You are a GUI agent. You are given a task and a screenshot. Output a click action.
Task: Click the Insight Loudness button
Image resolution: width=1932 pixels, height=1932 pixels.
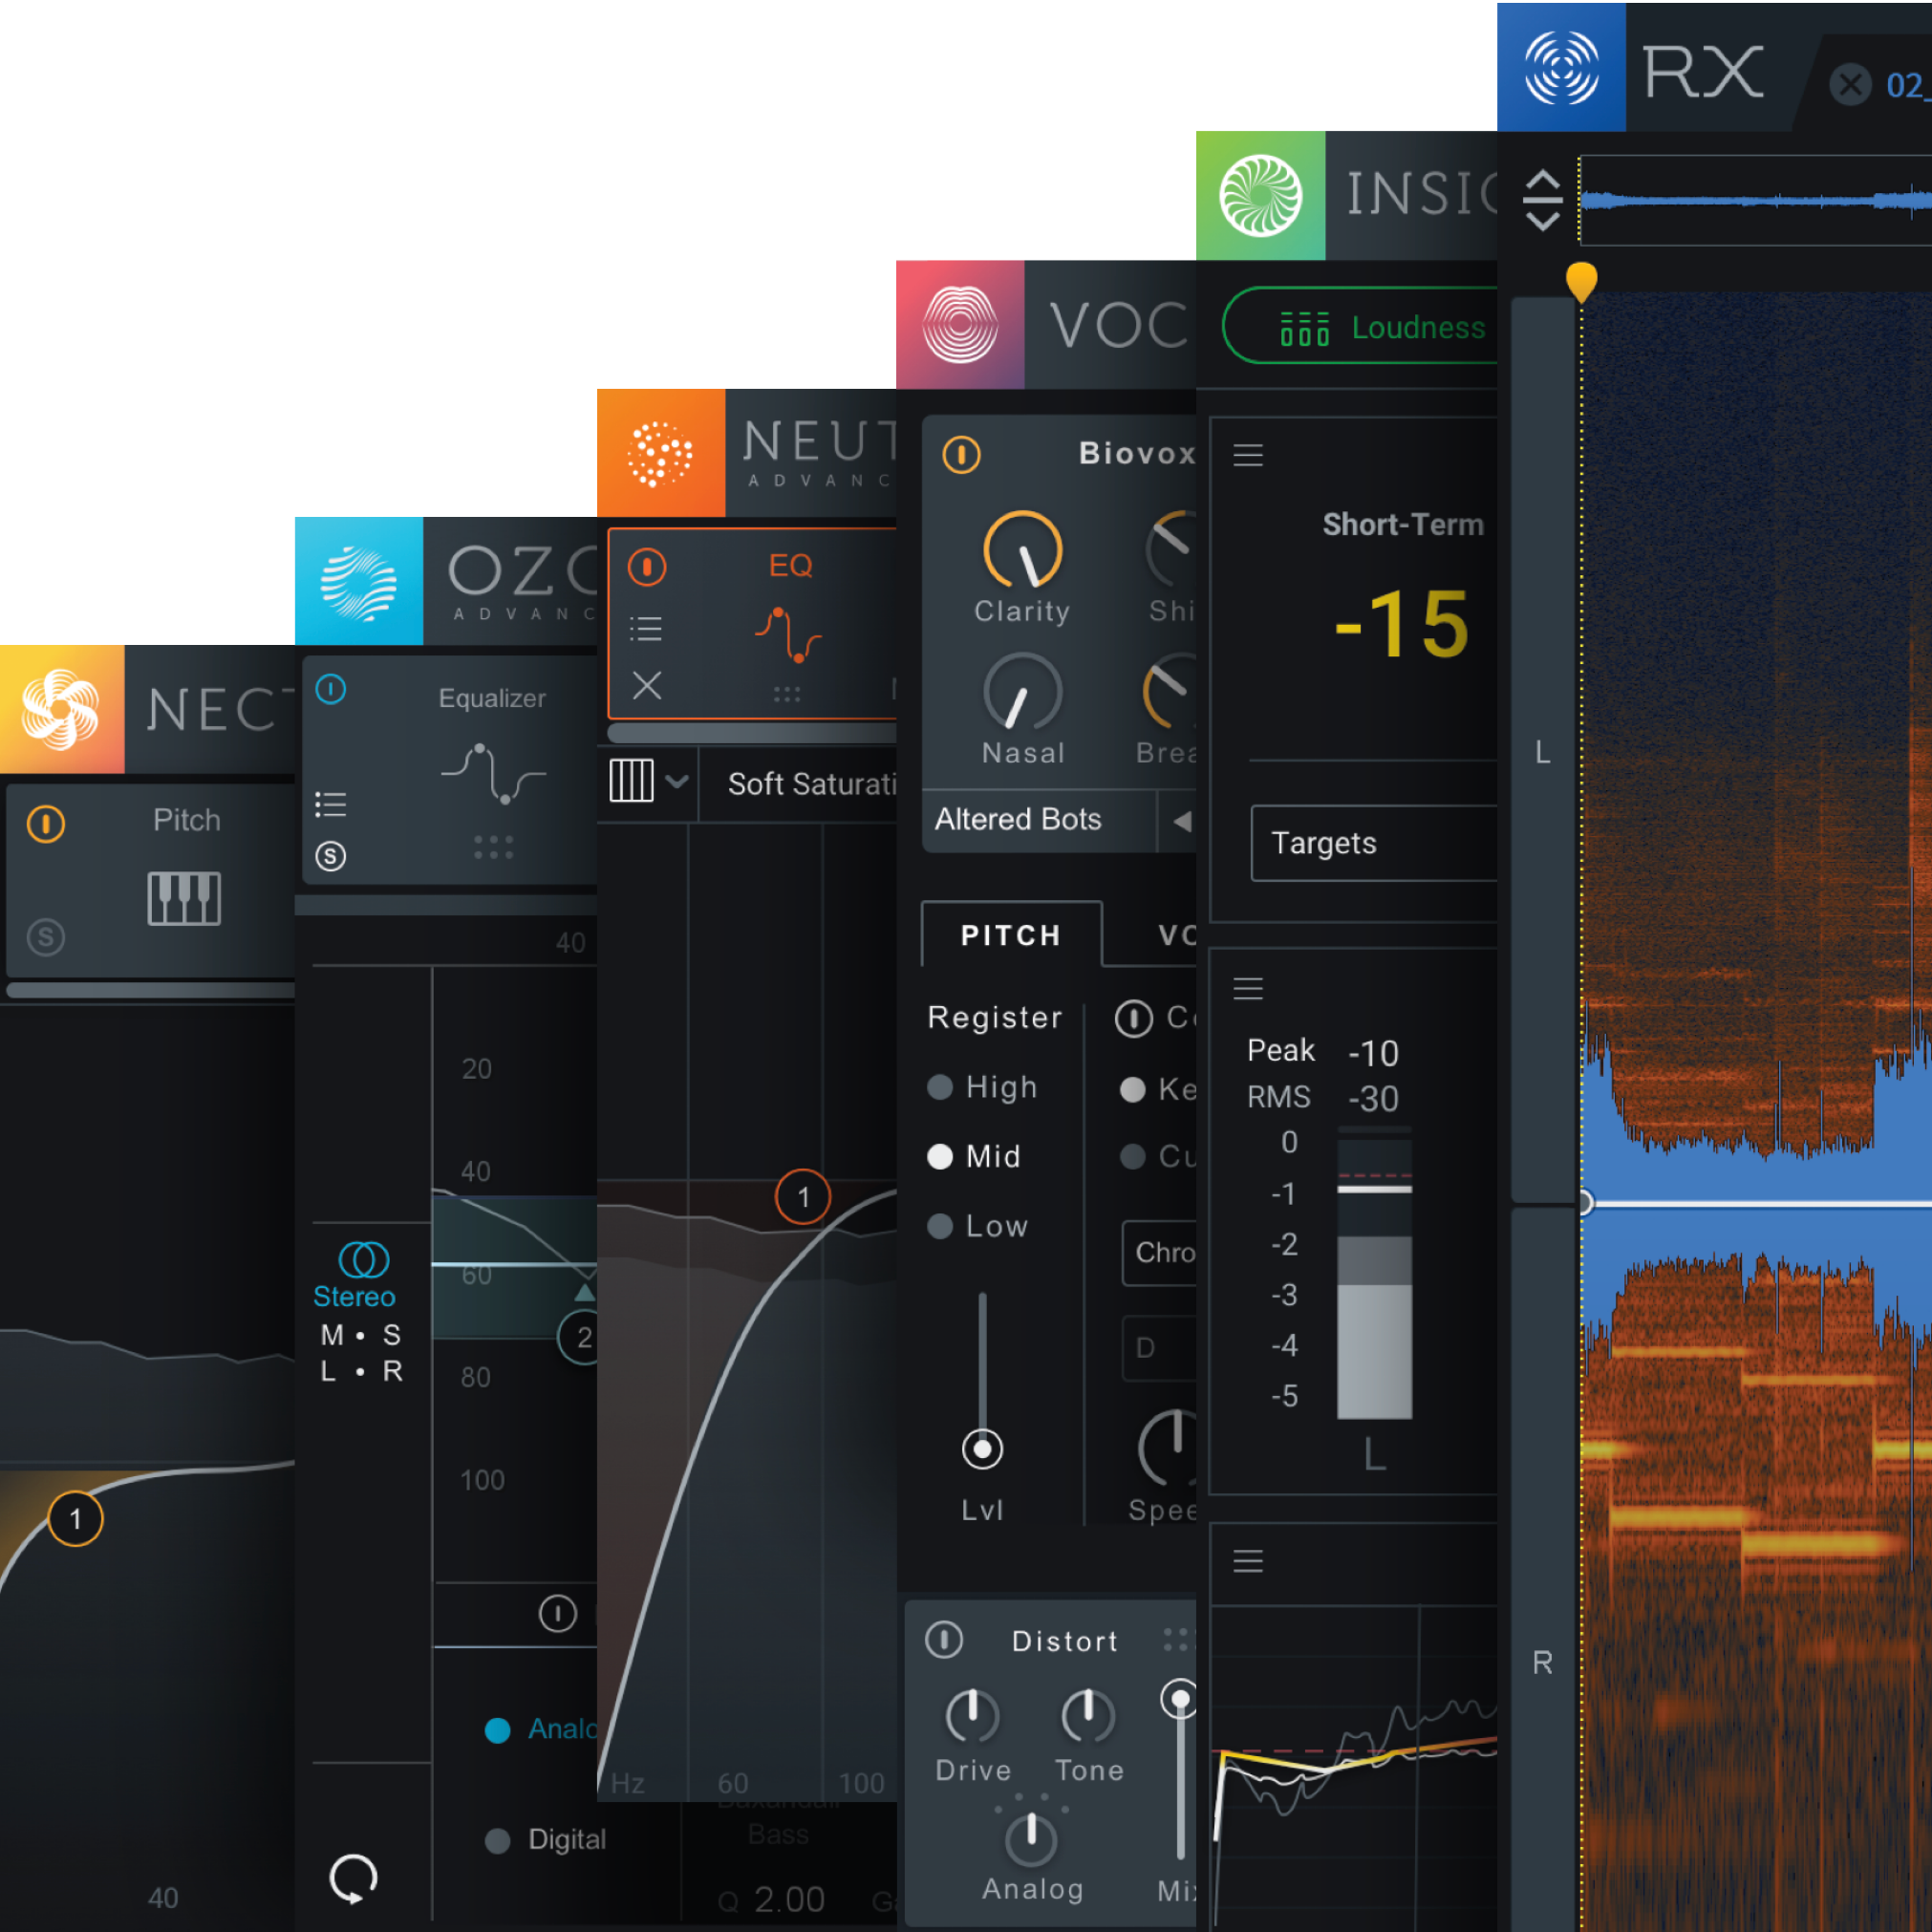coord(1360,326)
